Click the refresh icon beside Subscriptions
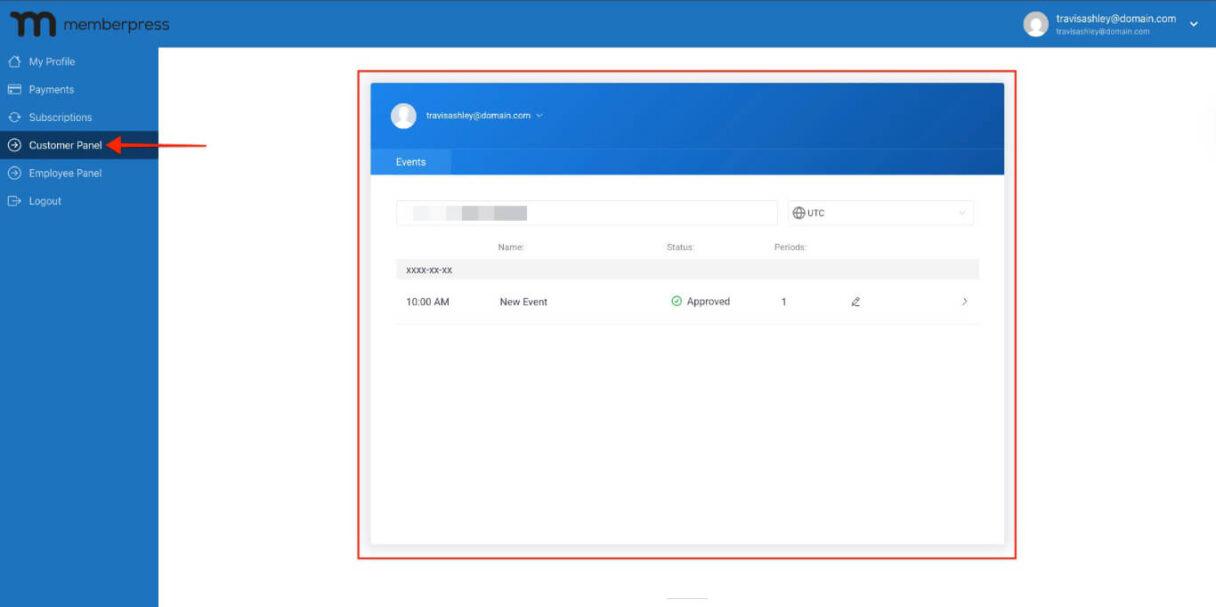The height and width of the screenshot is (607, 1216). pos(13,117)
